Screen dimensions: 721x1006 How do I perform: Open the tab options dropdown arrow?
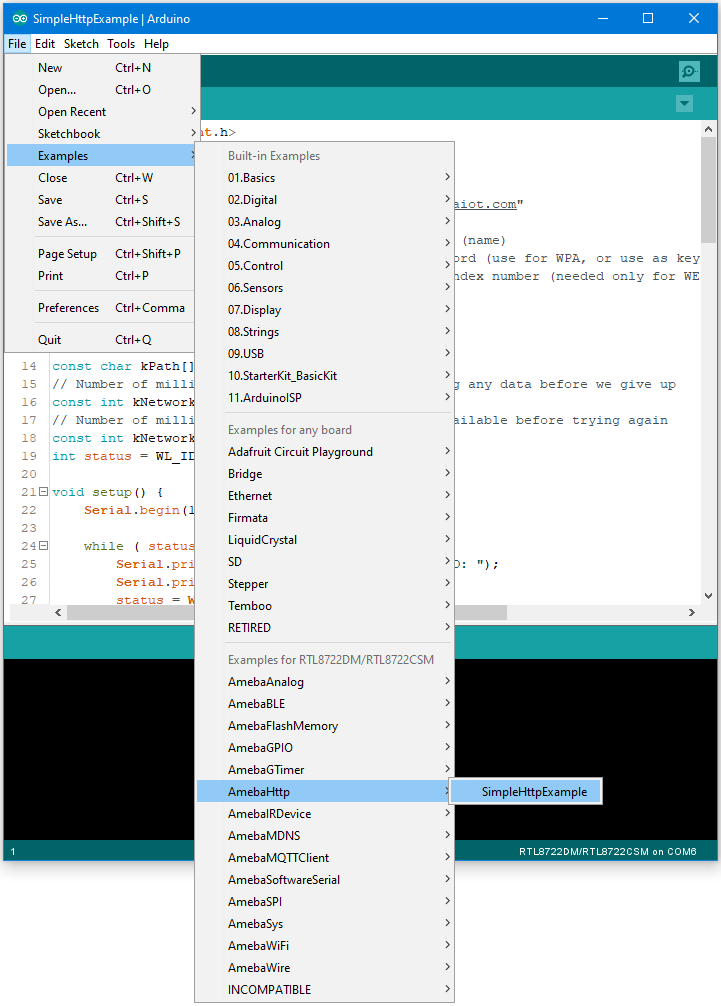coord(684,103)
